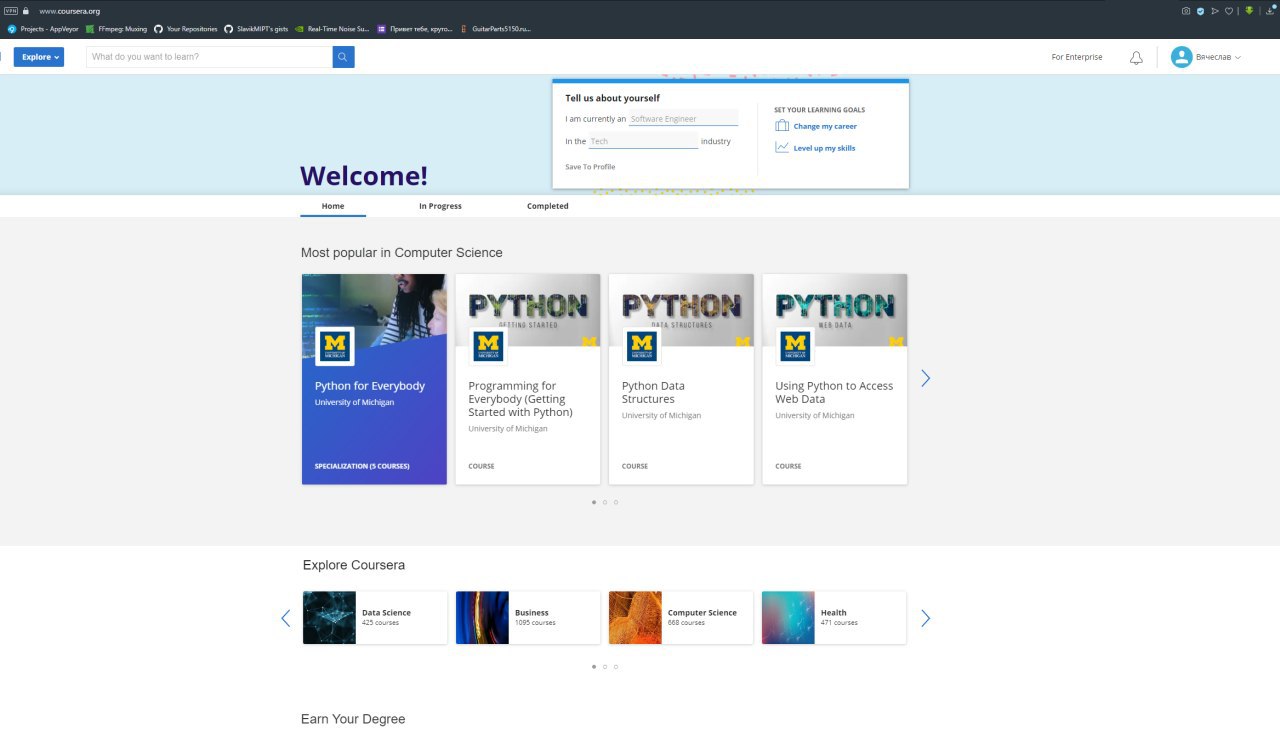Click the For Enterprise link
The width and height of the screenshot is (1280, 735).
pyautogui.click(x=1077, y=57)
